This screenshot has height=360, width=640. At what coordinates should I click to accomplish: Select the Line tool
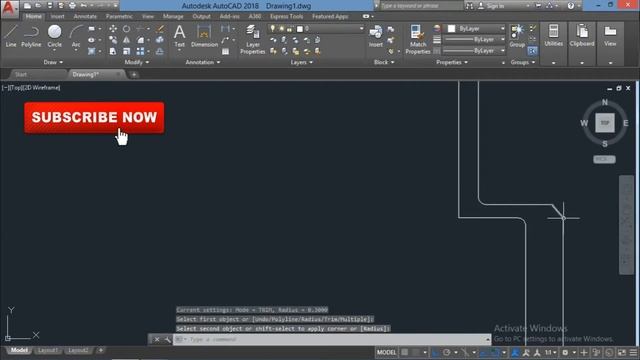click(x=11, y=36)
